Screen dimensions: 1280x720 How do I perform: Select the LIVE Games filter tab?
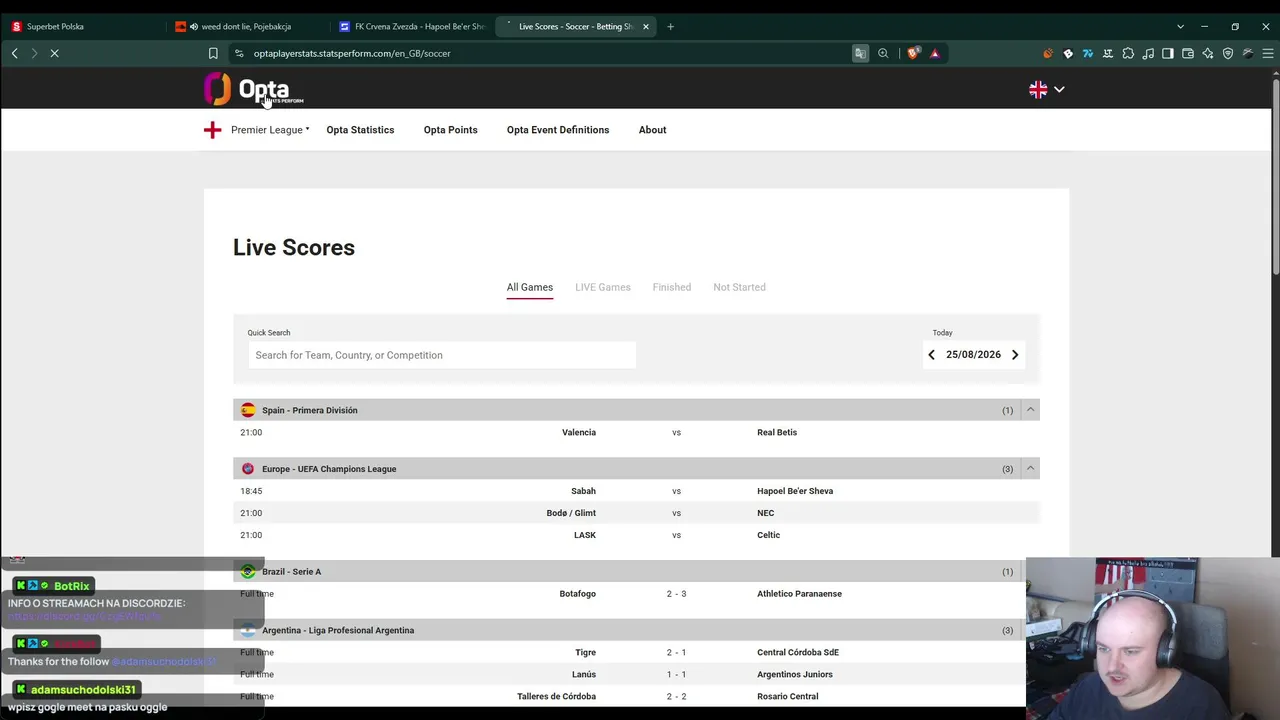pos(603,287)
